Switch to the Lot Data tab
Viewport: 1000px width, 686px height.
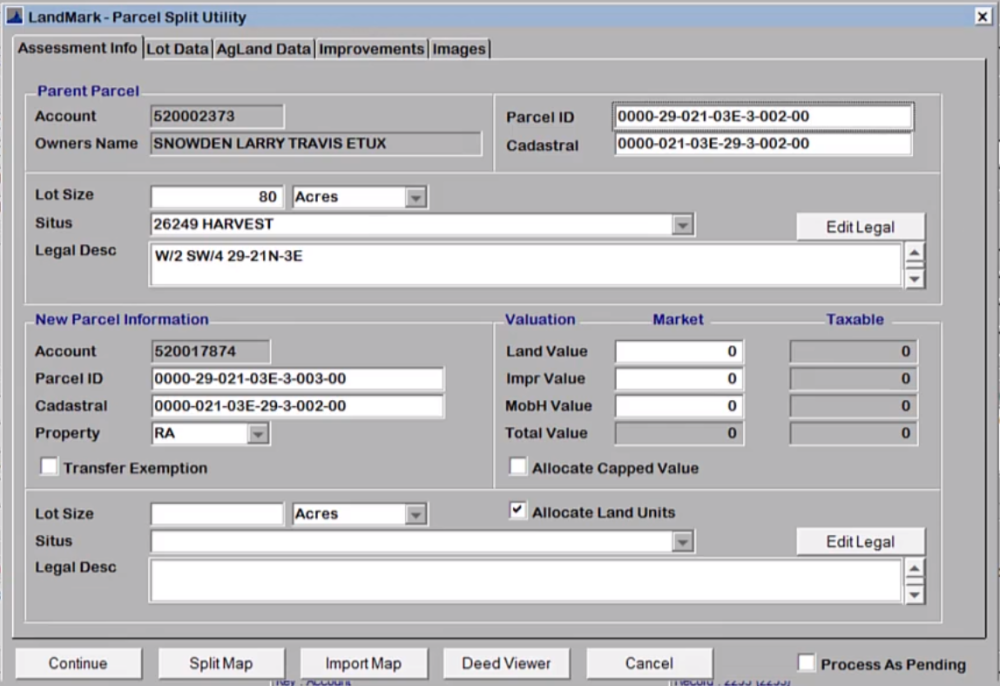point(177,48)
